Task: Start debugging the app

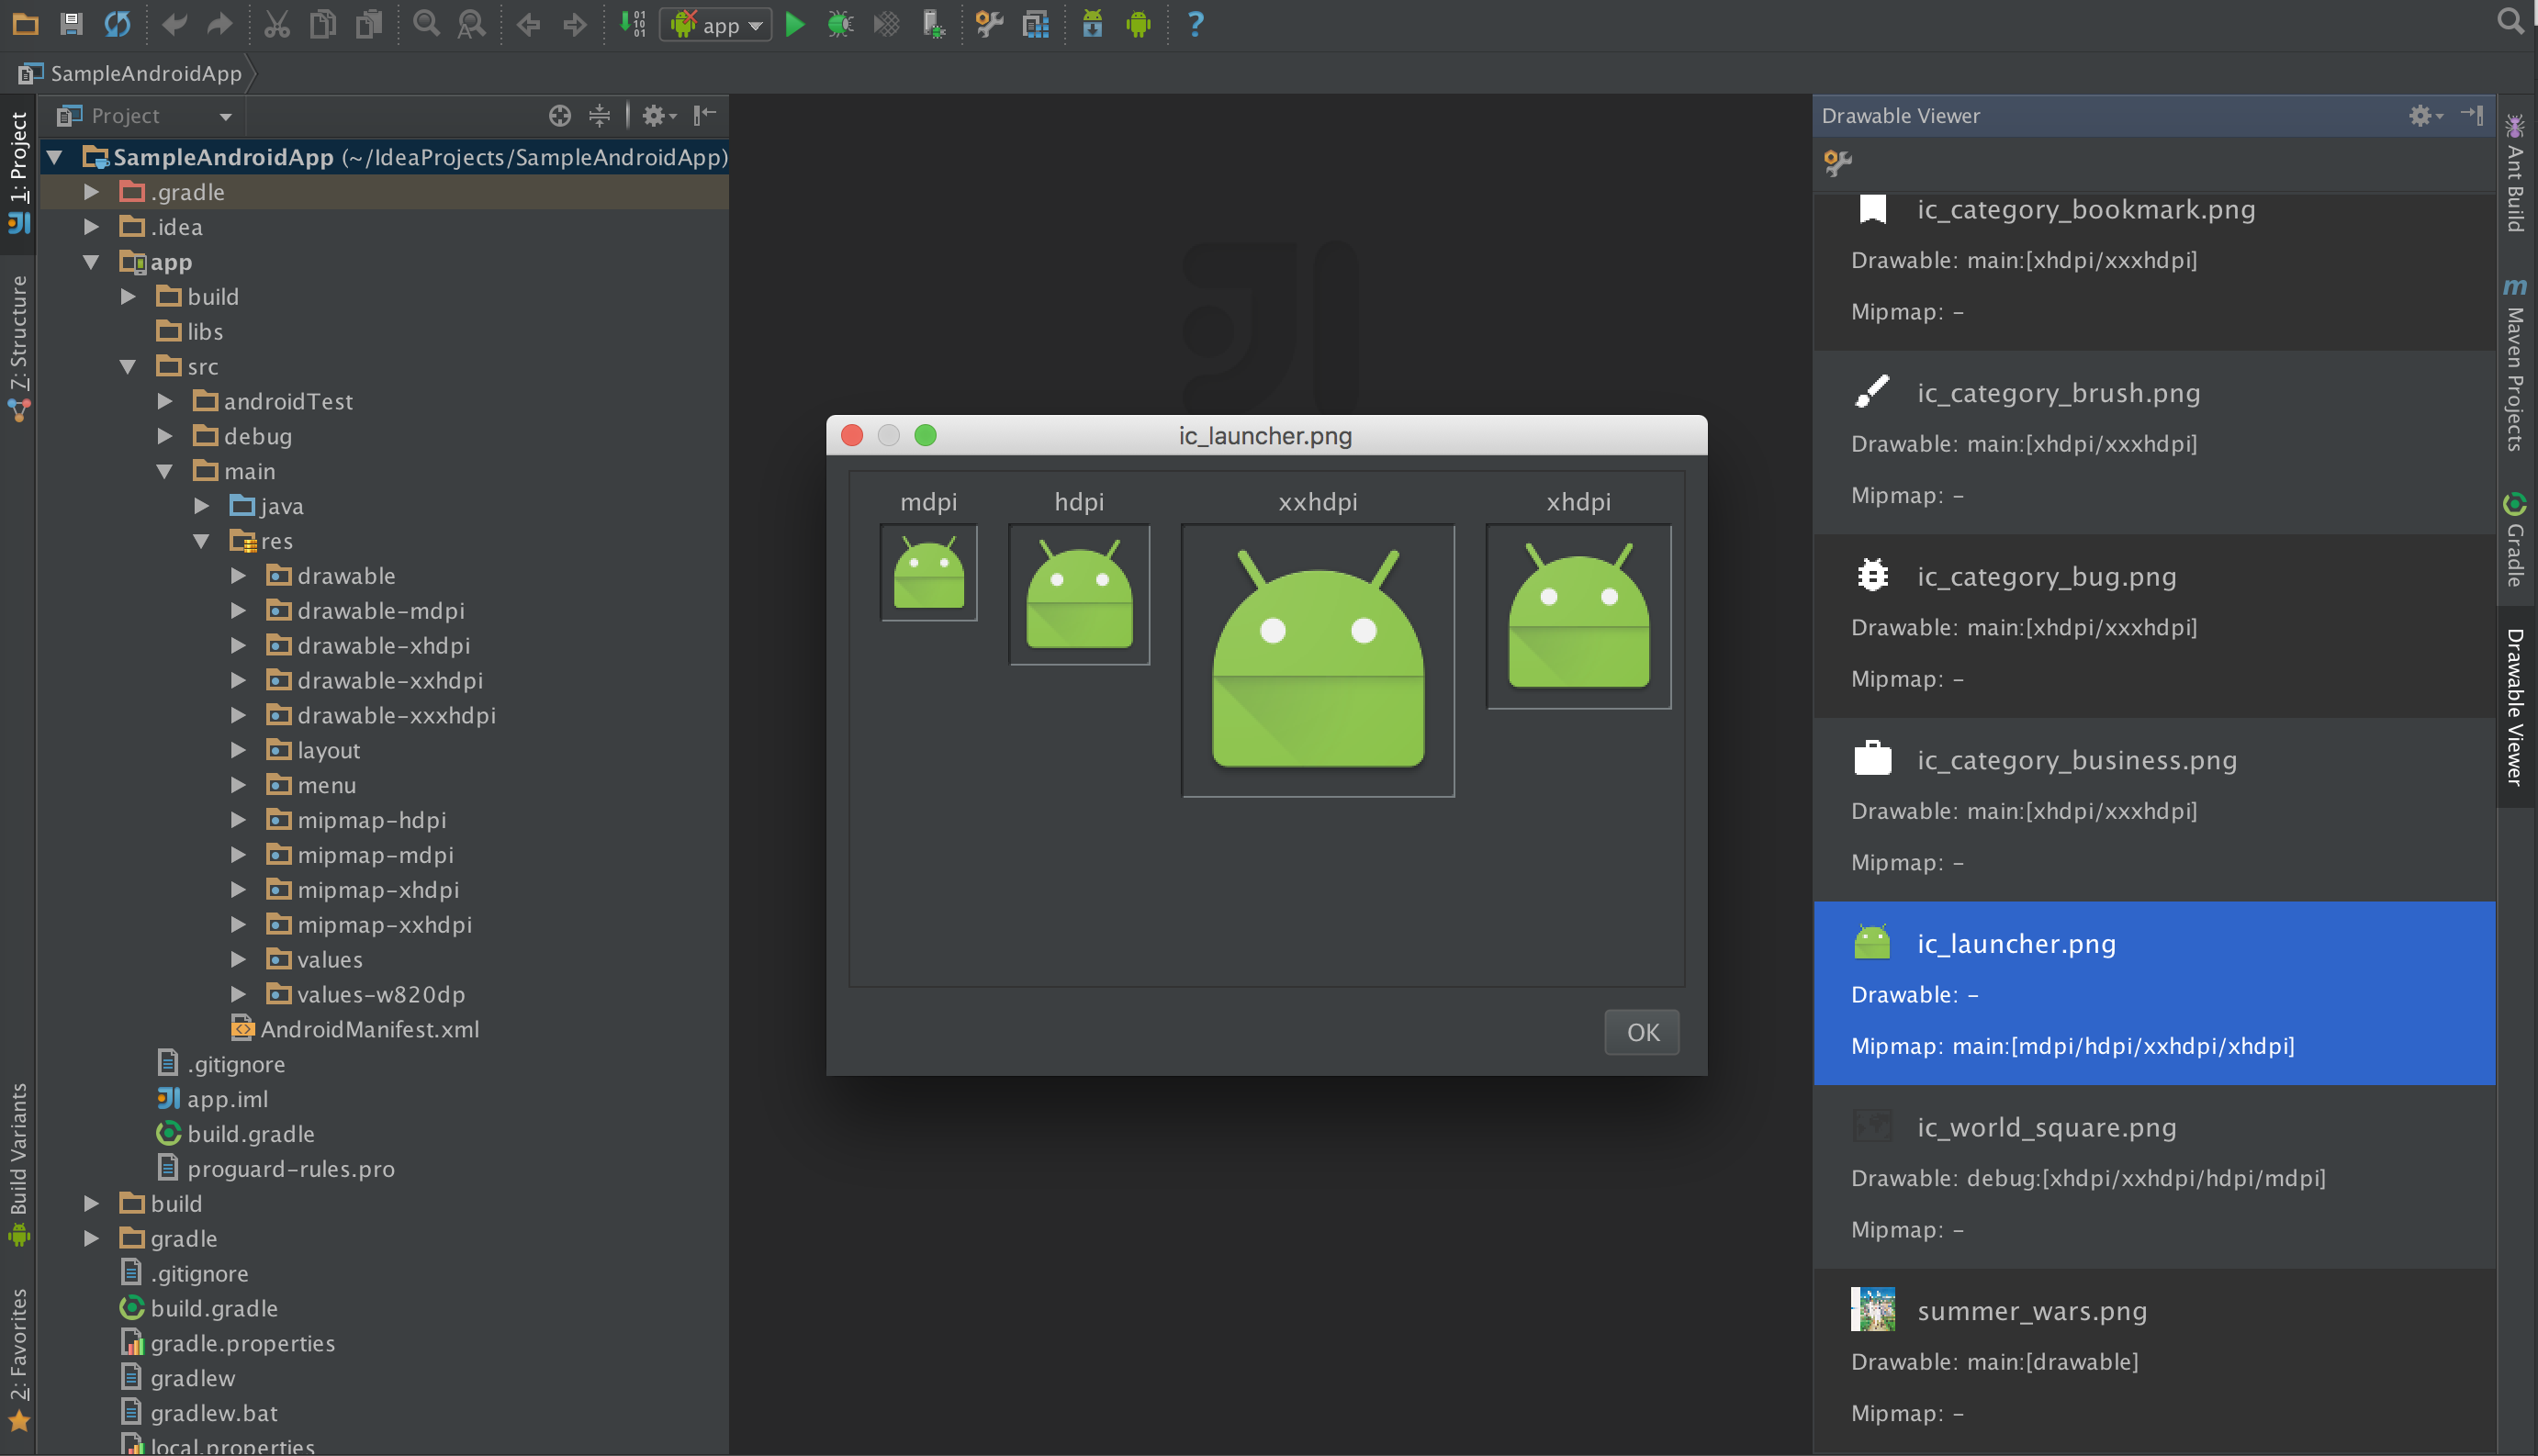Action: click(x=840, y=24)
